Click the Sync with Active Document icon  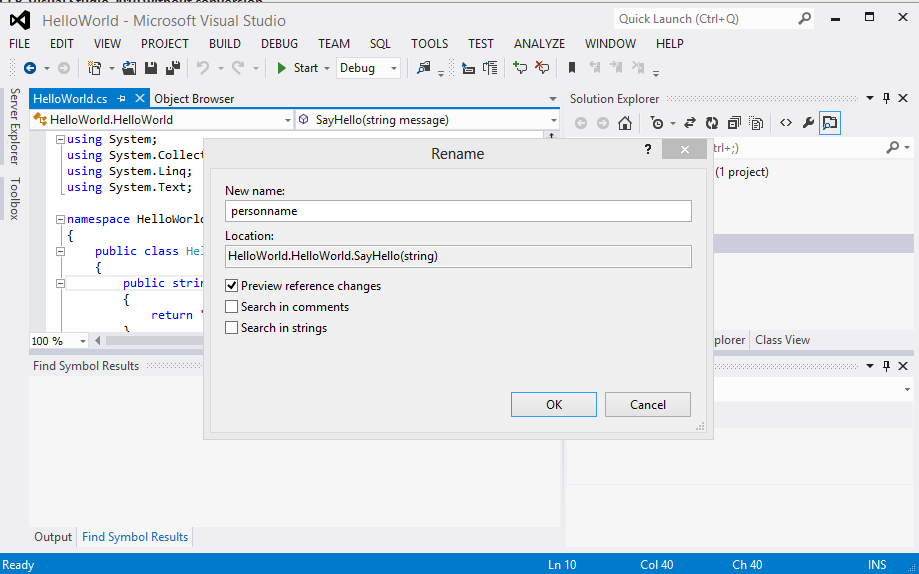point(690,123)
